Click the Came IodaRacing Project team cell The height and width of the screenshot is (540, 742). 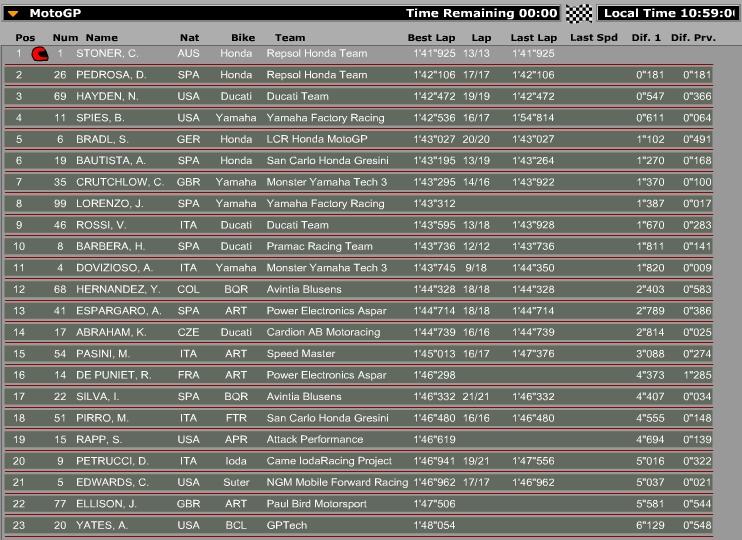(x=329, y=461)
